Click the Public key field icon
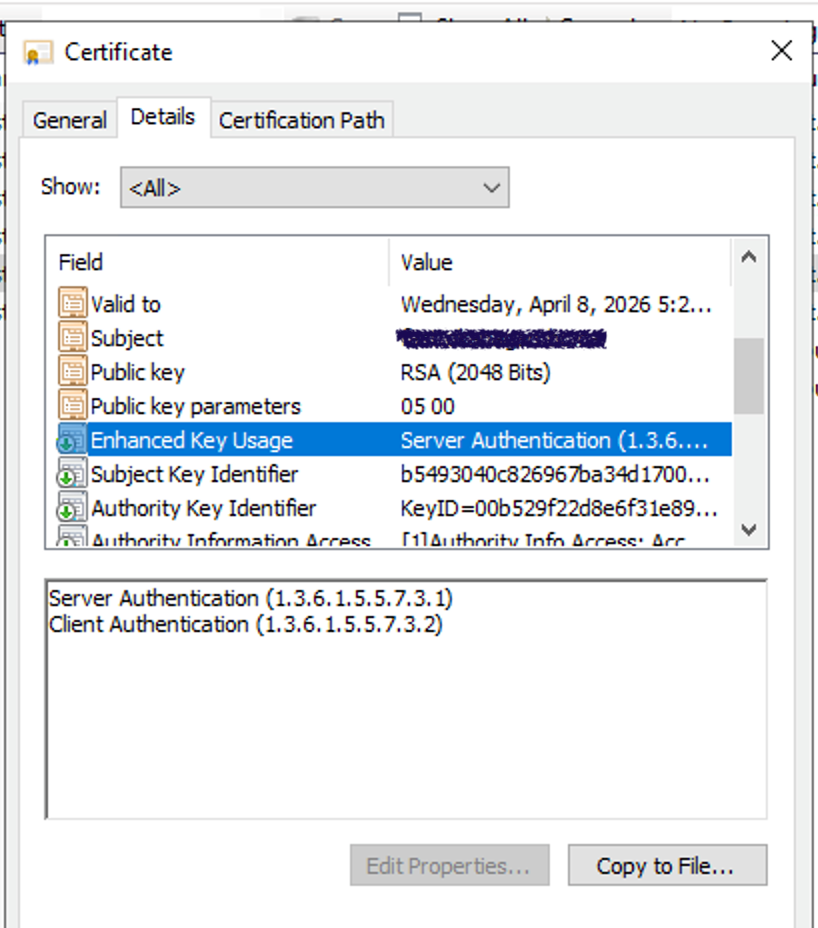This screenshot has height=928, width=818. tap(72, 372)
